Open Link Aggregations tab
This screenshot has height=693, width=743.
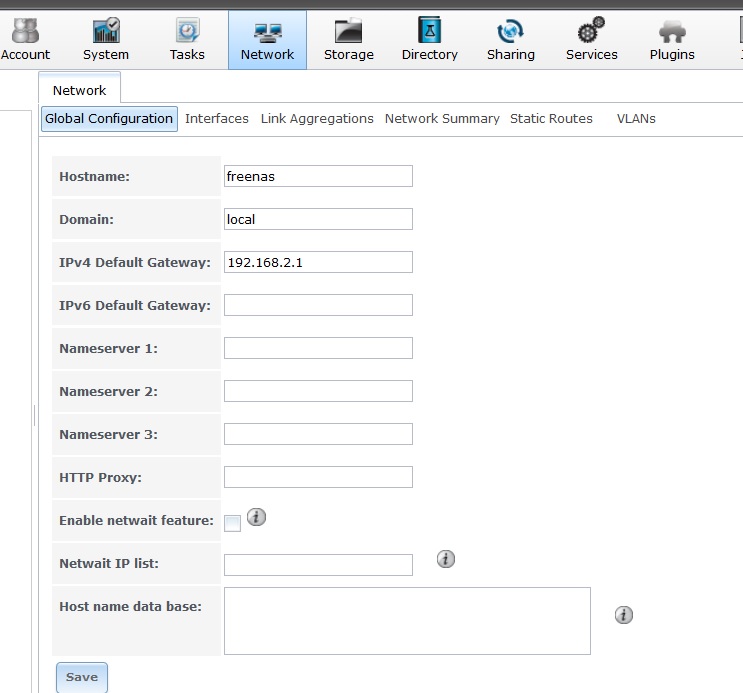click(317, 119)
